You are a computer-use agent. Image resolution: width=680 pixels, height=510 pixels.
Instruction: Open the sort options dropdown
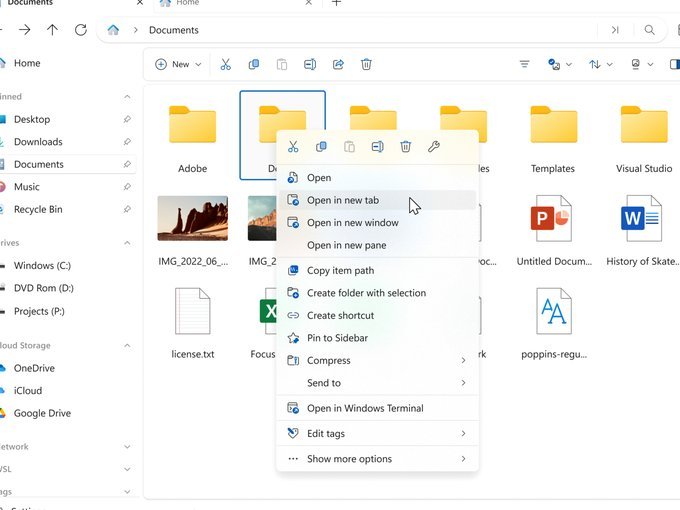click(x=601, y=65)
